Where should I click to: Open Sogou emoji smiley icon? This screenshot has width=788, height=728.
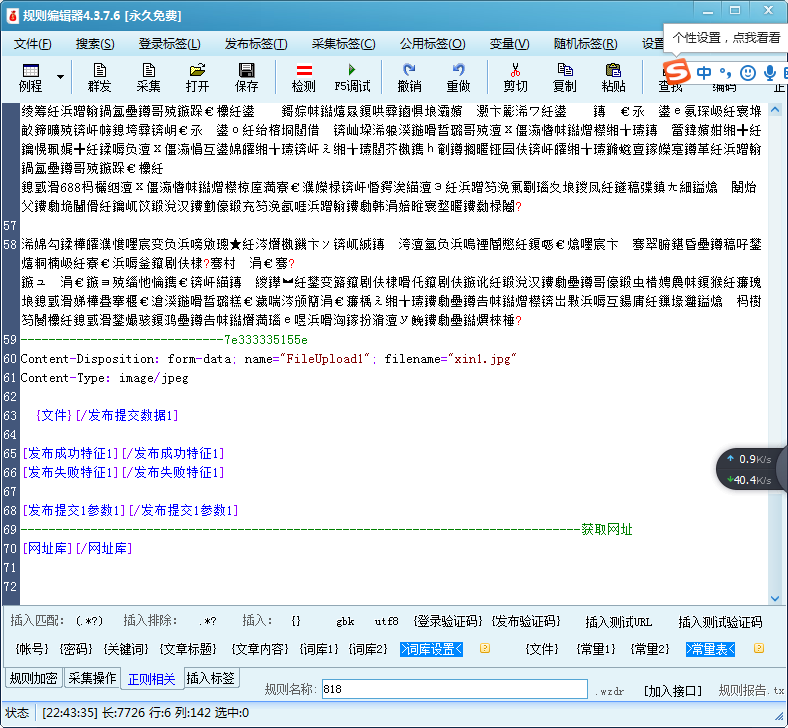click(x=748, y=73)
